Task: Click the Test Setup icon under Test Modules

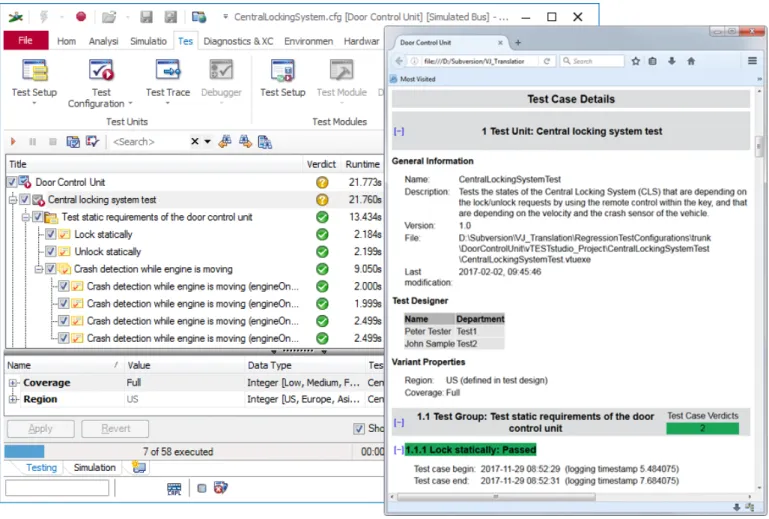Action: [x=283, y=71]
